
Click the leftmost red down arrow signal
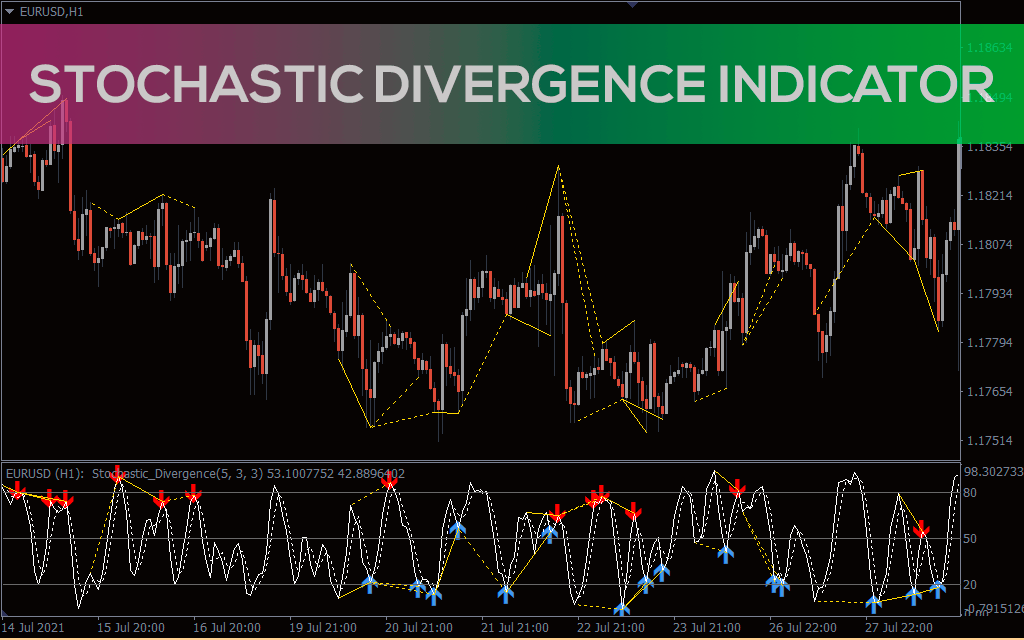17,490
